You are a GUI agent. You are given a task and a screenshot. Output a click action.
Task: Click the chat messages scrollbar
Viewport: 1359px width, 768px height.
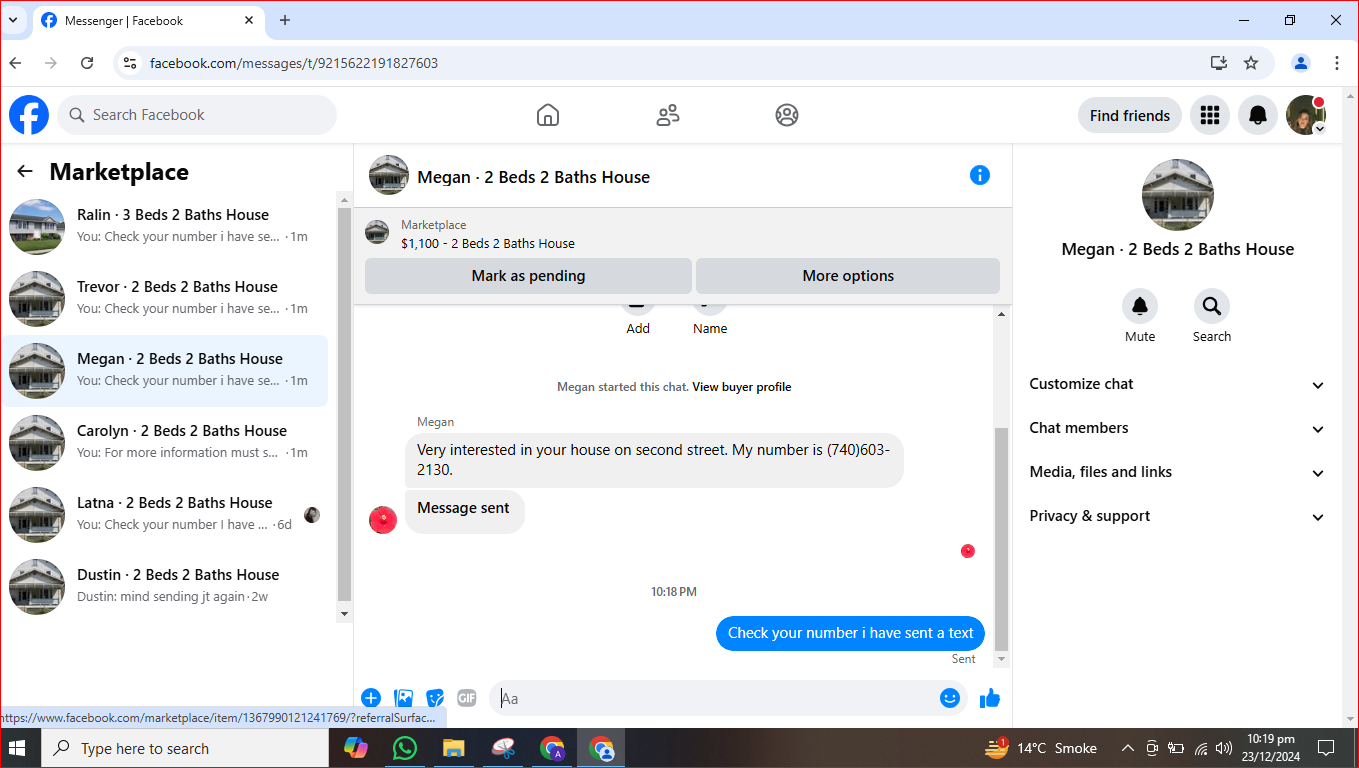1001,539
